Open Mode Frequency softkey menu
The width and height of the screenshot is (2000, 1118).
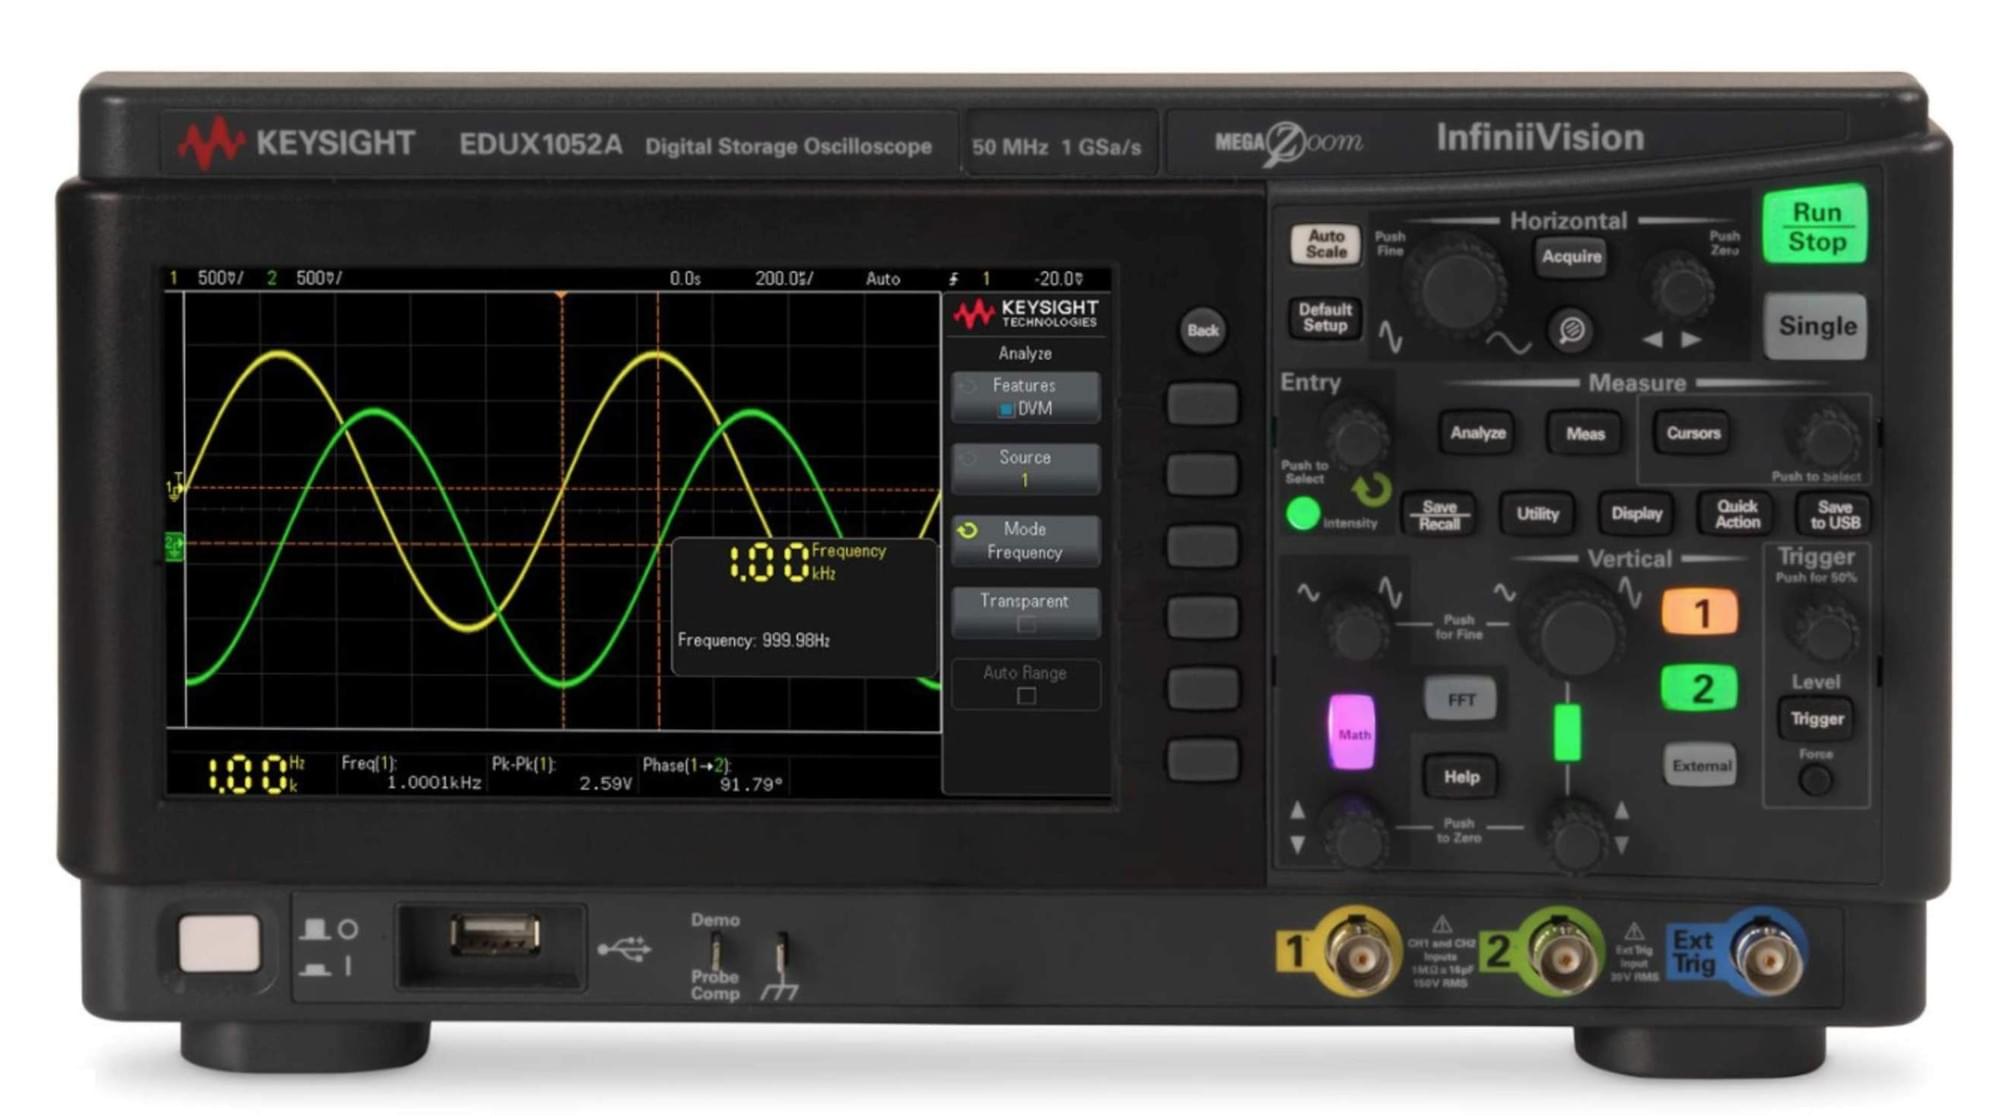[x=1025, y=541]
